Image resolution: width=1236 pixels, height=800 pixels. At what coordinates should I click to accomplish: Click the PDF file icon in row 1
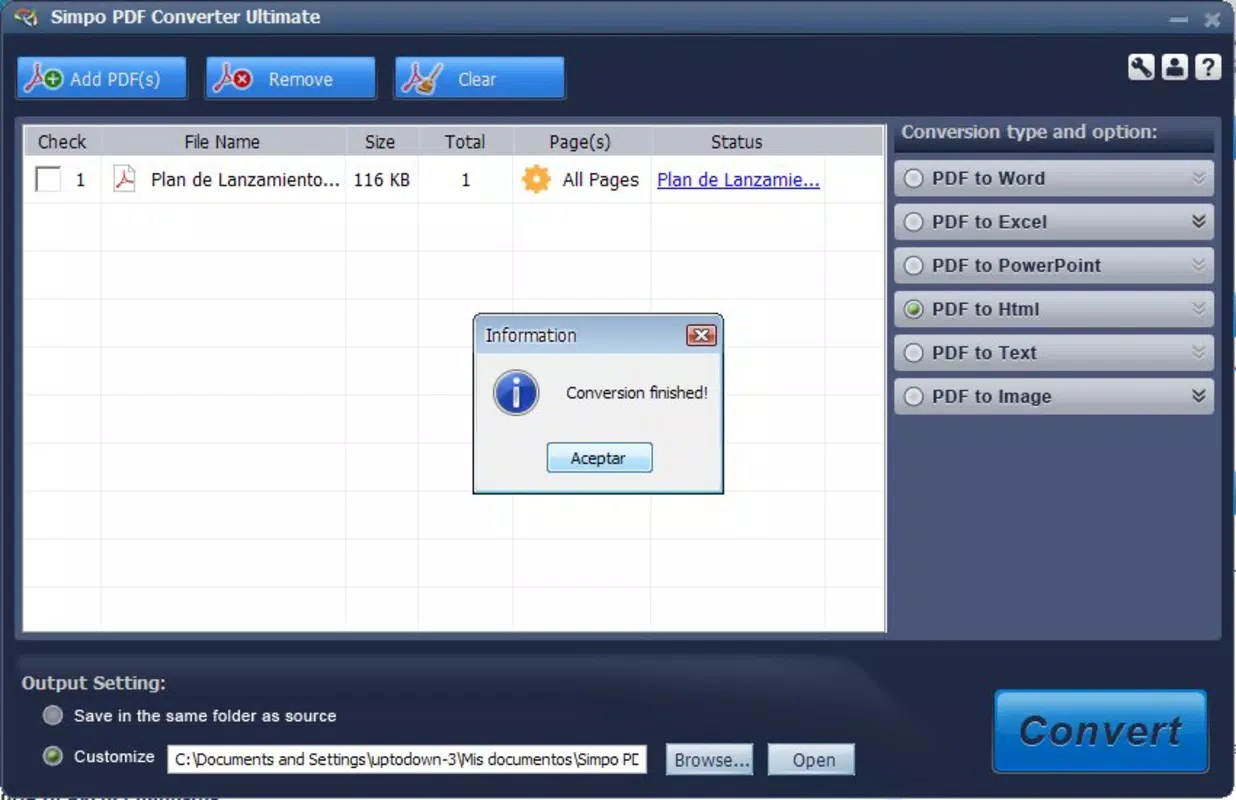[124, 179]
